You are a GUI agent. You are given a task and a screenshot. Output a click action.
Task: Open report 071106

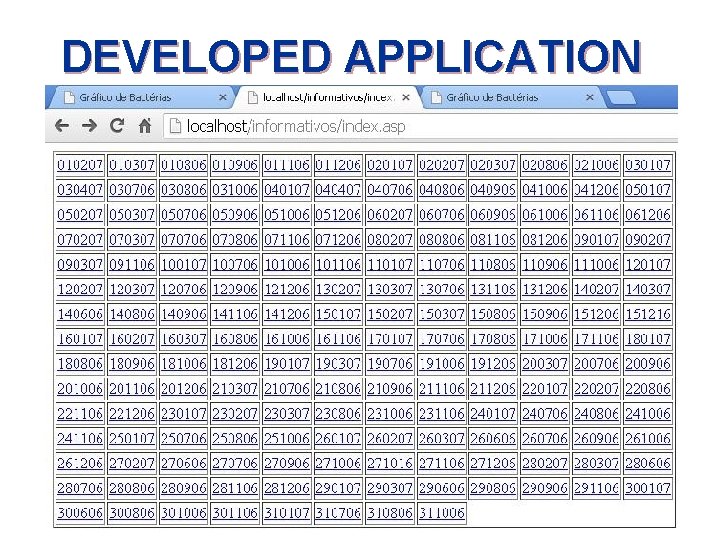[287, 239]
